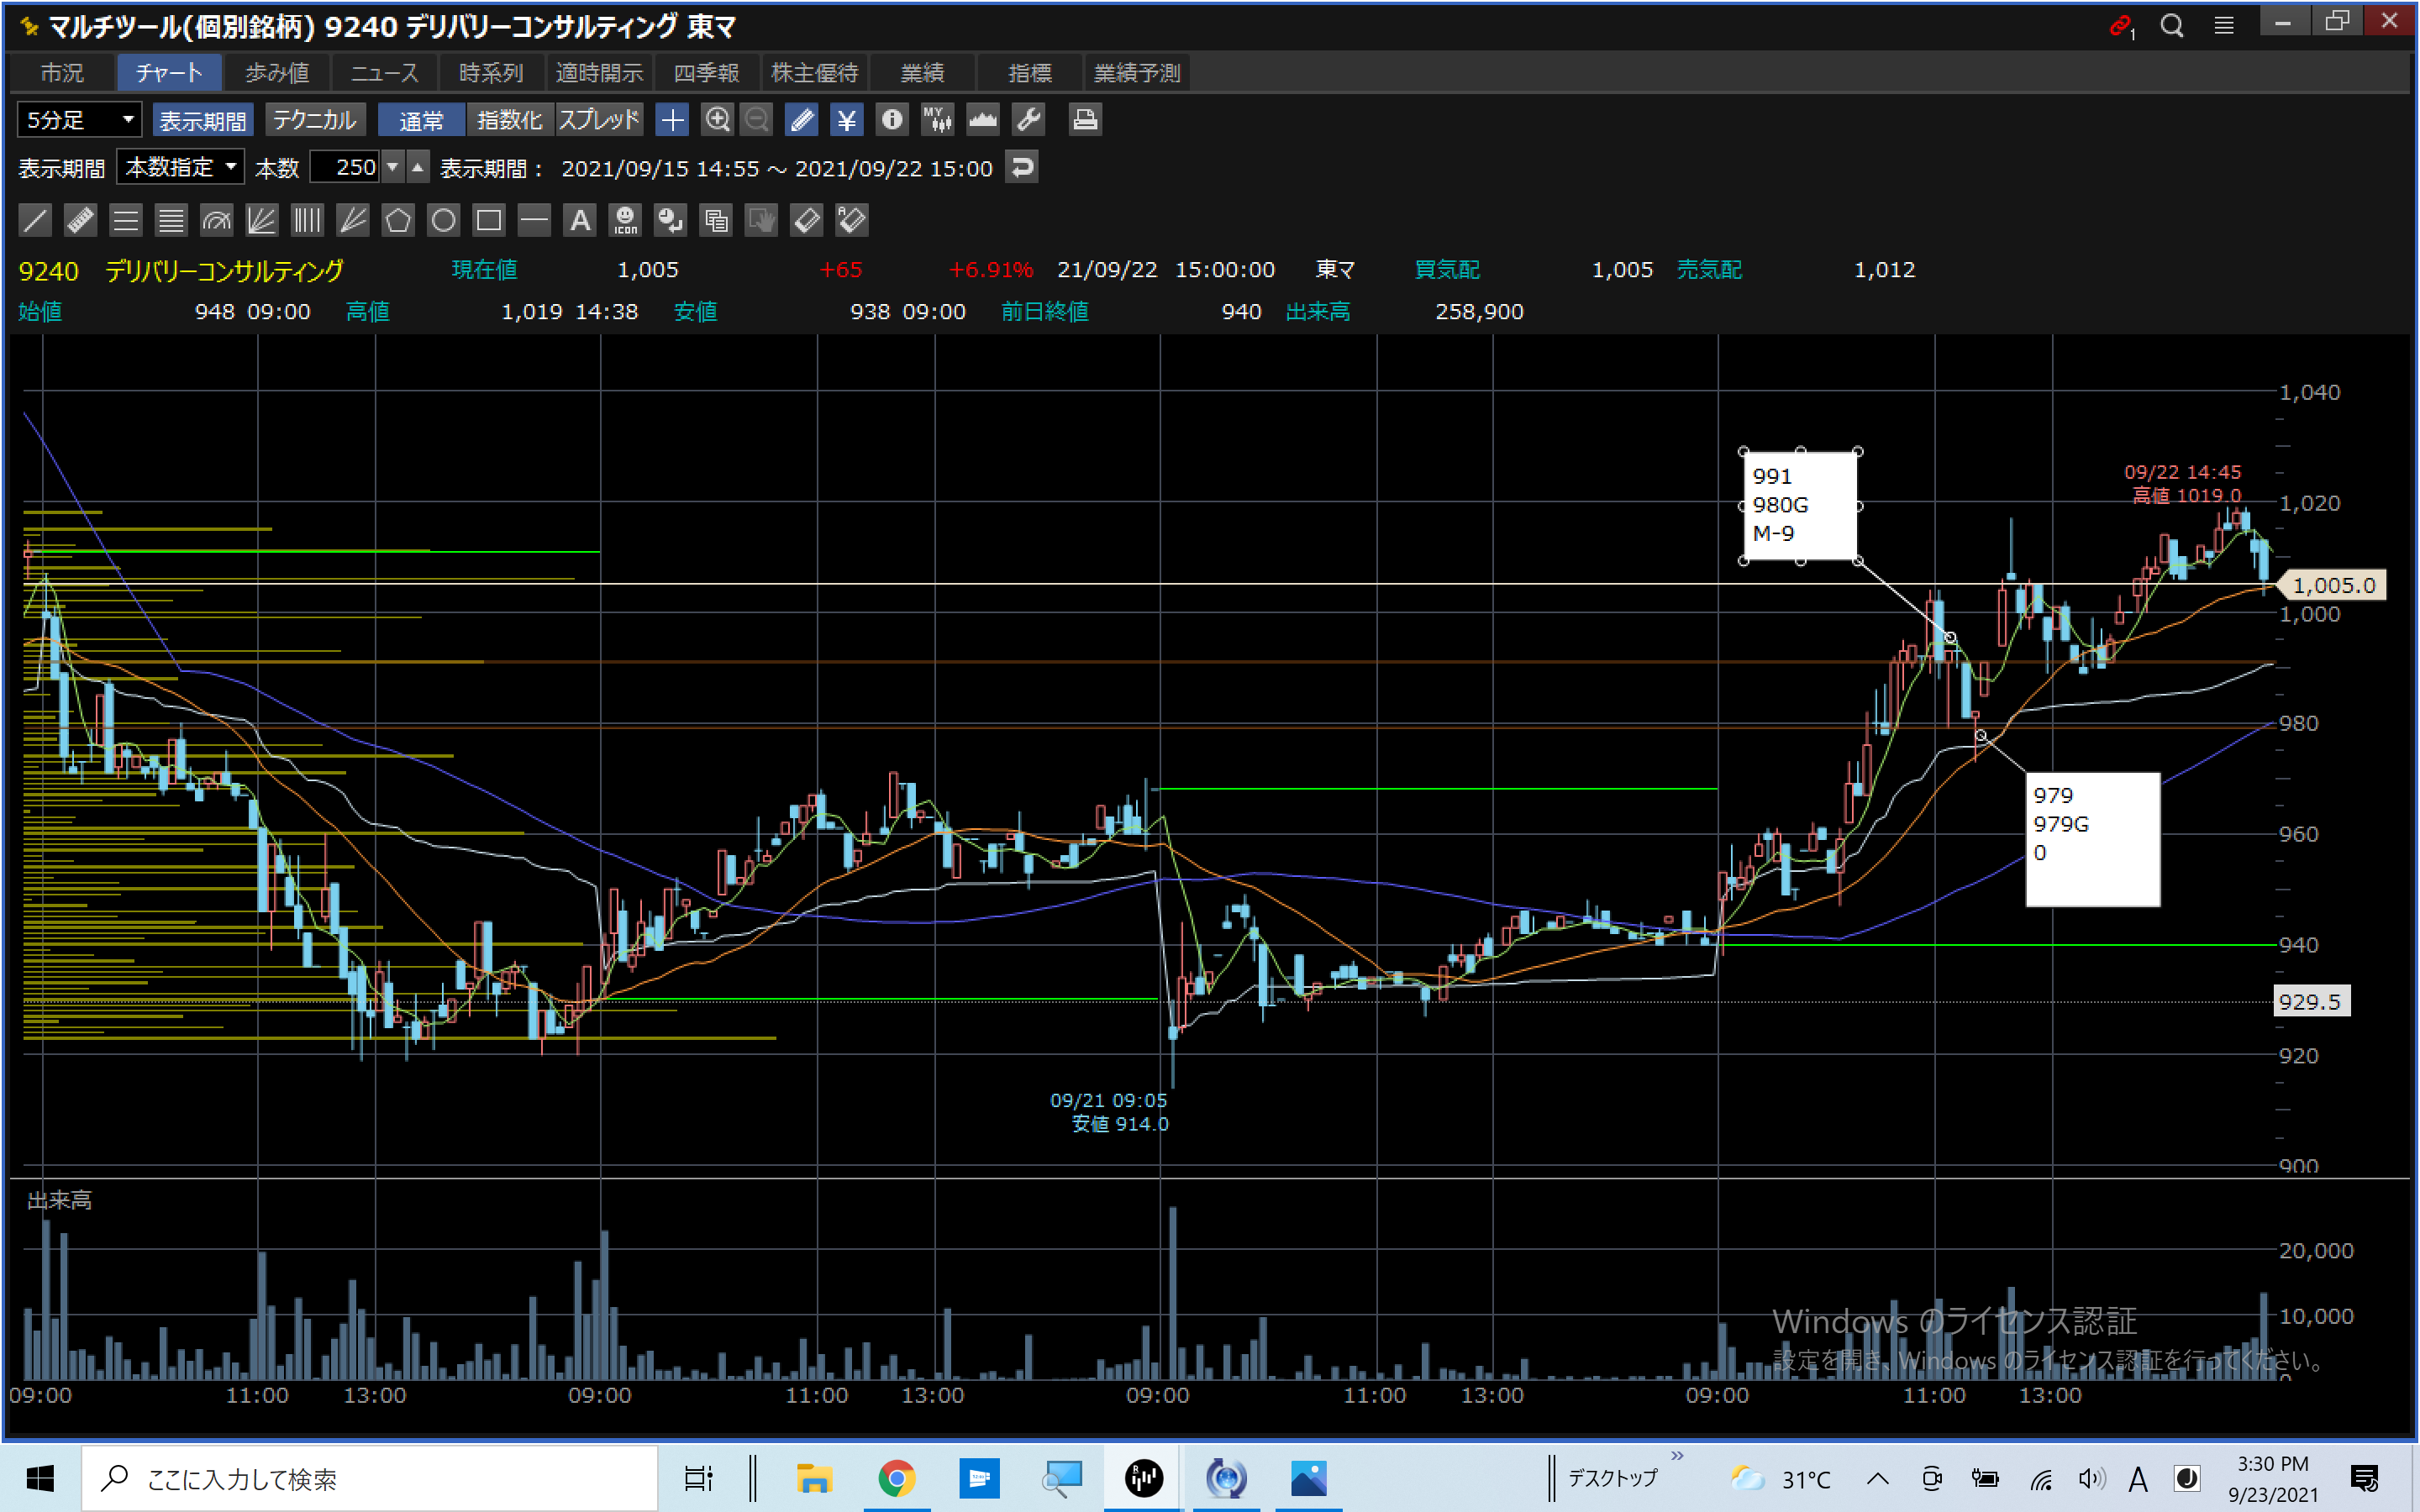
Task: Switch chart mode to 指数化
Action: (509, 120)
